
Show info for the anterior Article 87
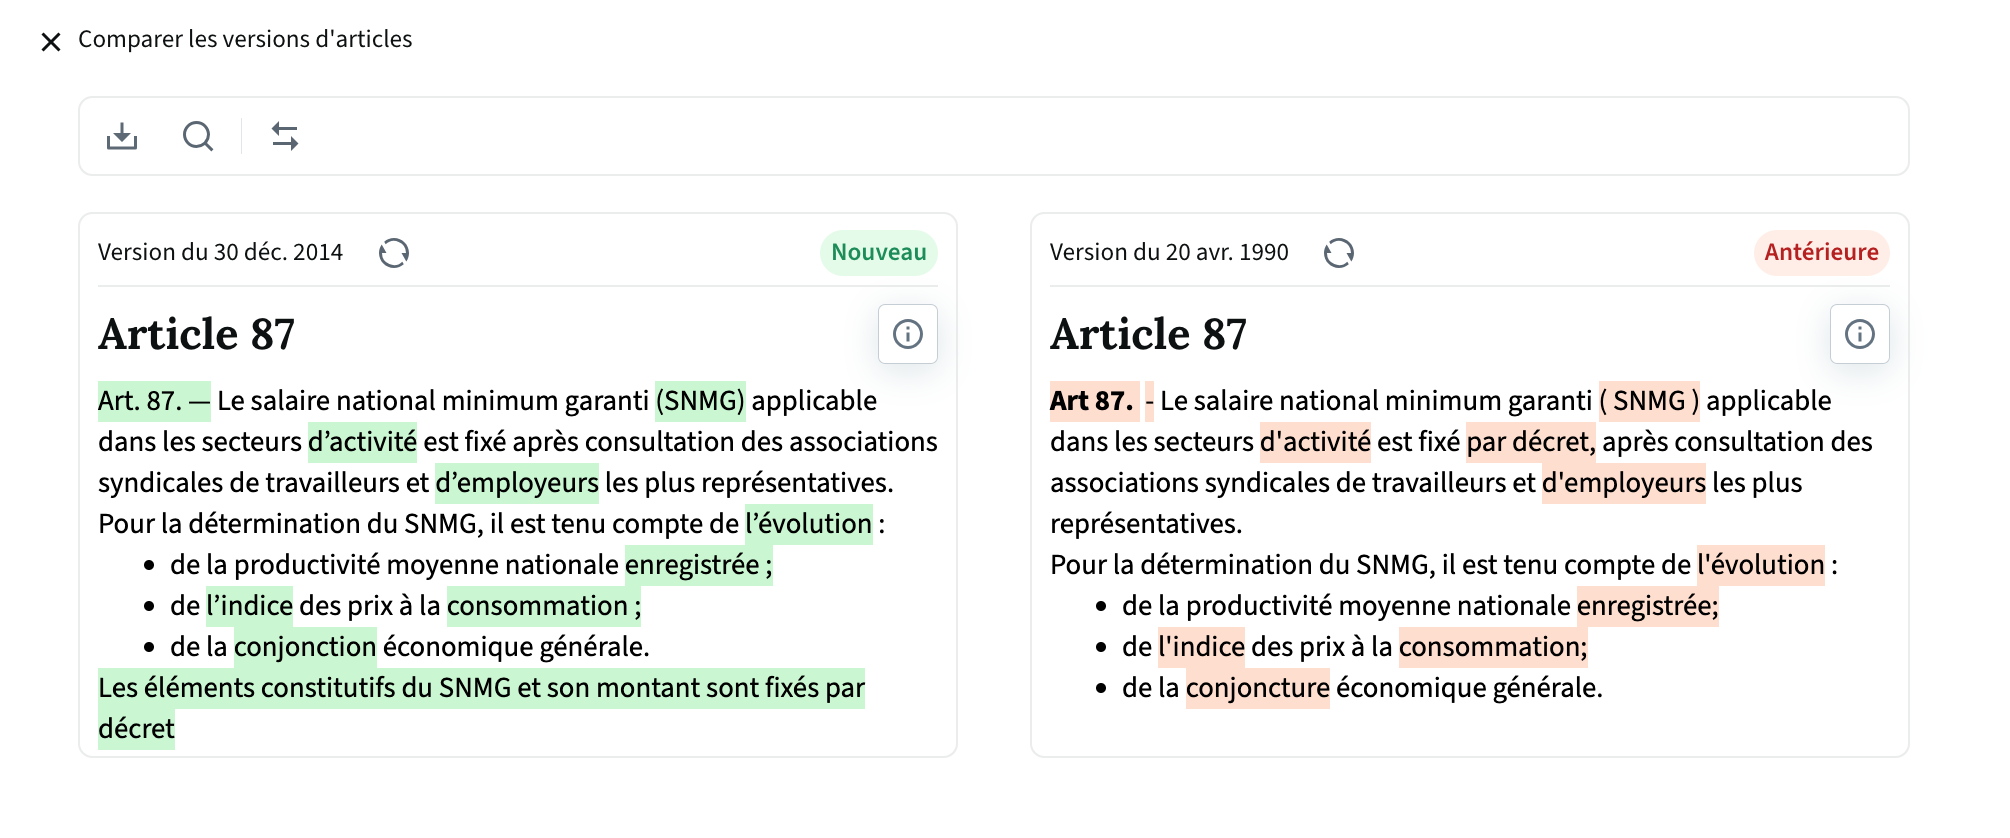point(1859,334)
